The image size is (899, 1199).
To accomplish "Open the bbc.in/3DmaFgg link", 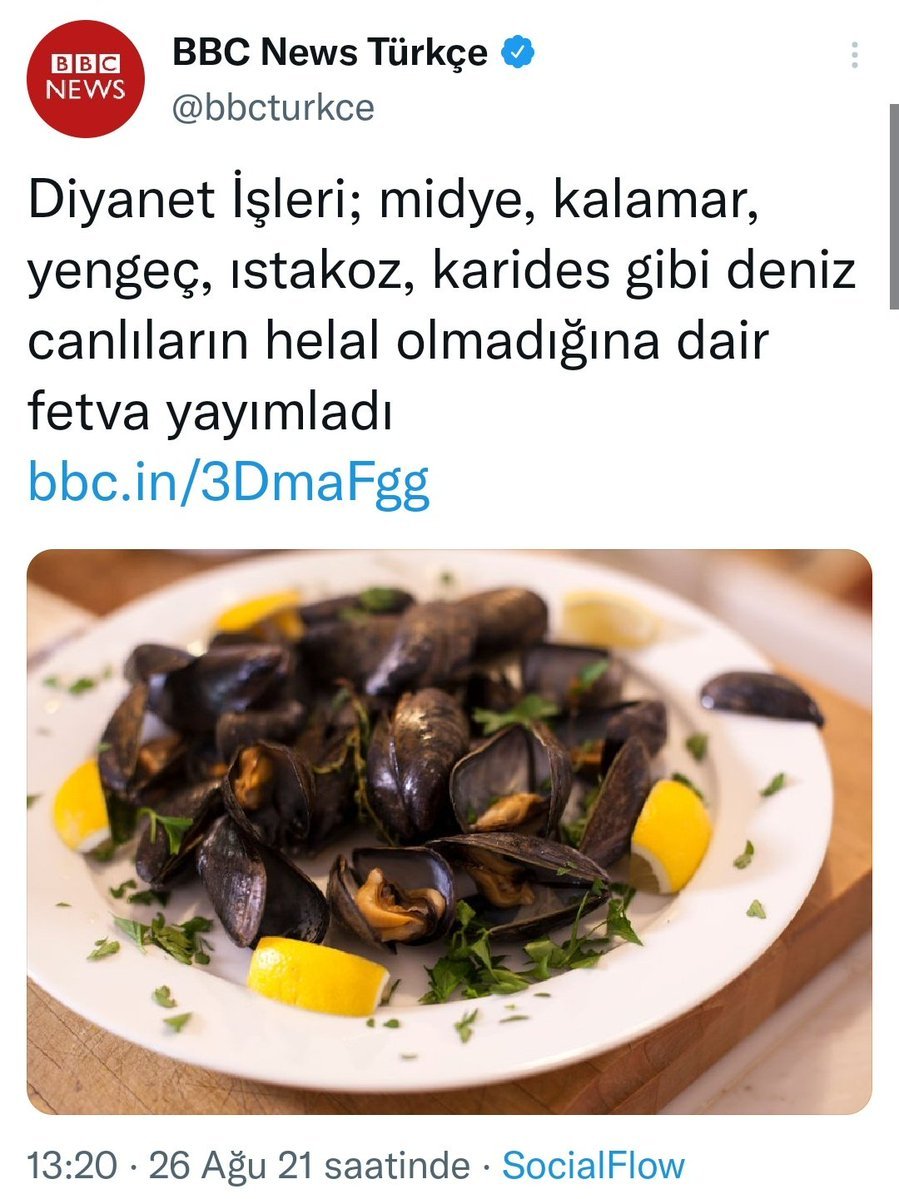I will (x=229, y=483).
